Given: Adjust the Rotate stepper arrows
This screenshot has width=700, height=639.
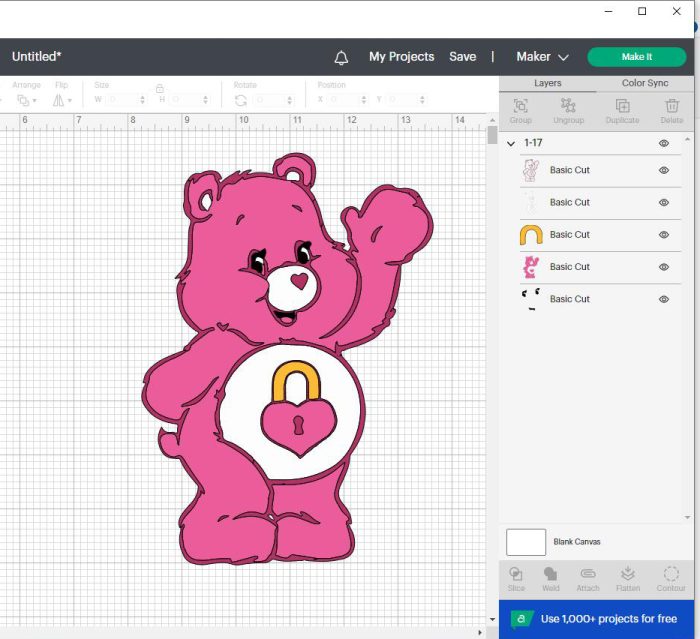Looking at the screenshot, I should tap(290, 100).
